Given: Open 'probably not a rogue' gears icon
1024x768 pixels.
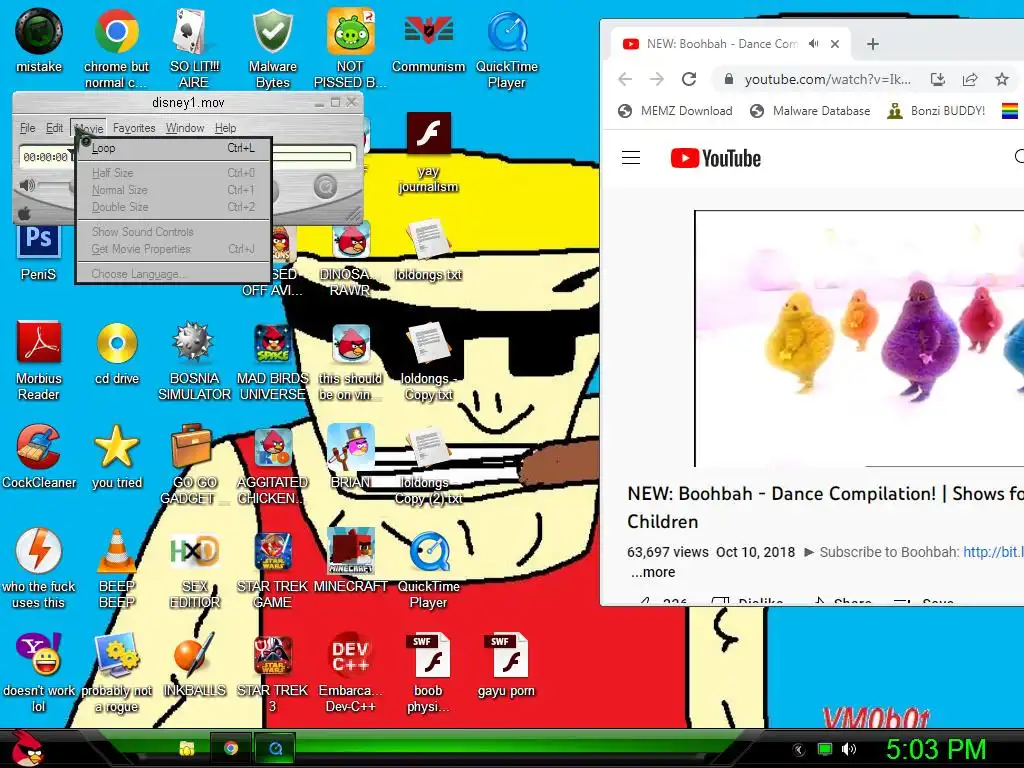Looking at the screenshot, I should [116, 654].
